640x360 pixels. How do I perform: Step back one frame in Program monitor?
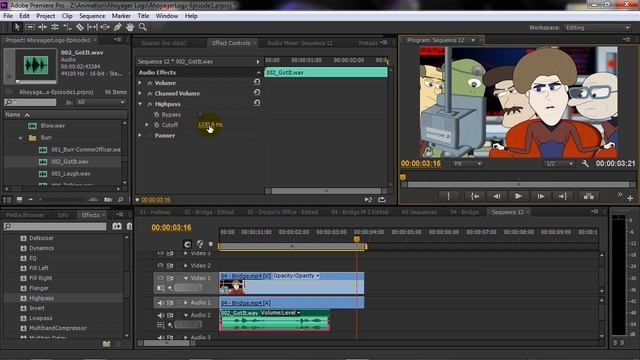click(x=497, y=196)
